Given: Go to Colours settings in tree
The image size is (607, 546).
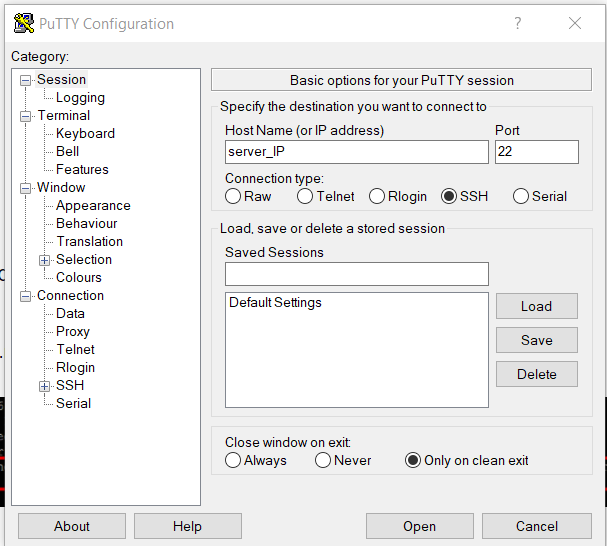Looking at the screenshot, I should click(79, 278).
